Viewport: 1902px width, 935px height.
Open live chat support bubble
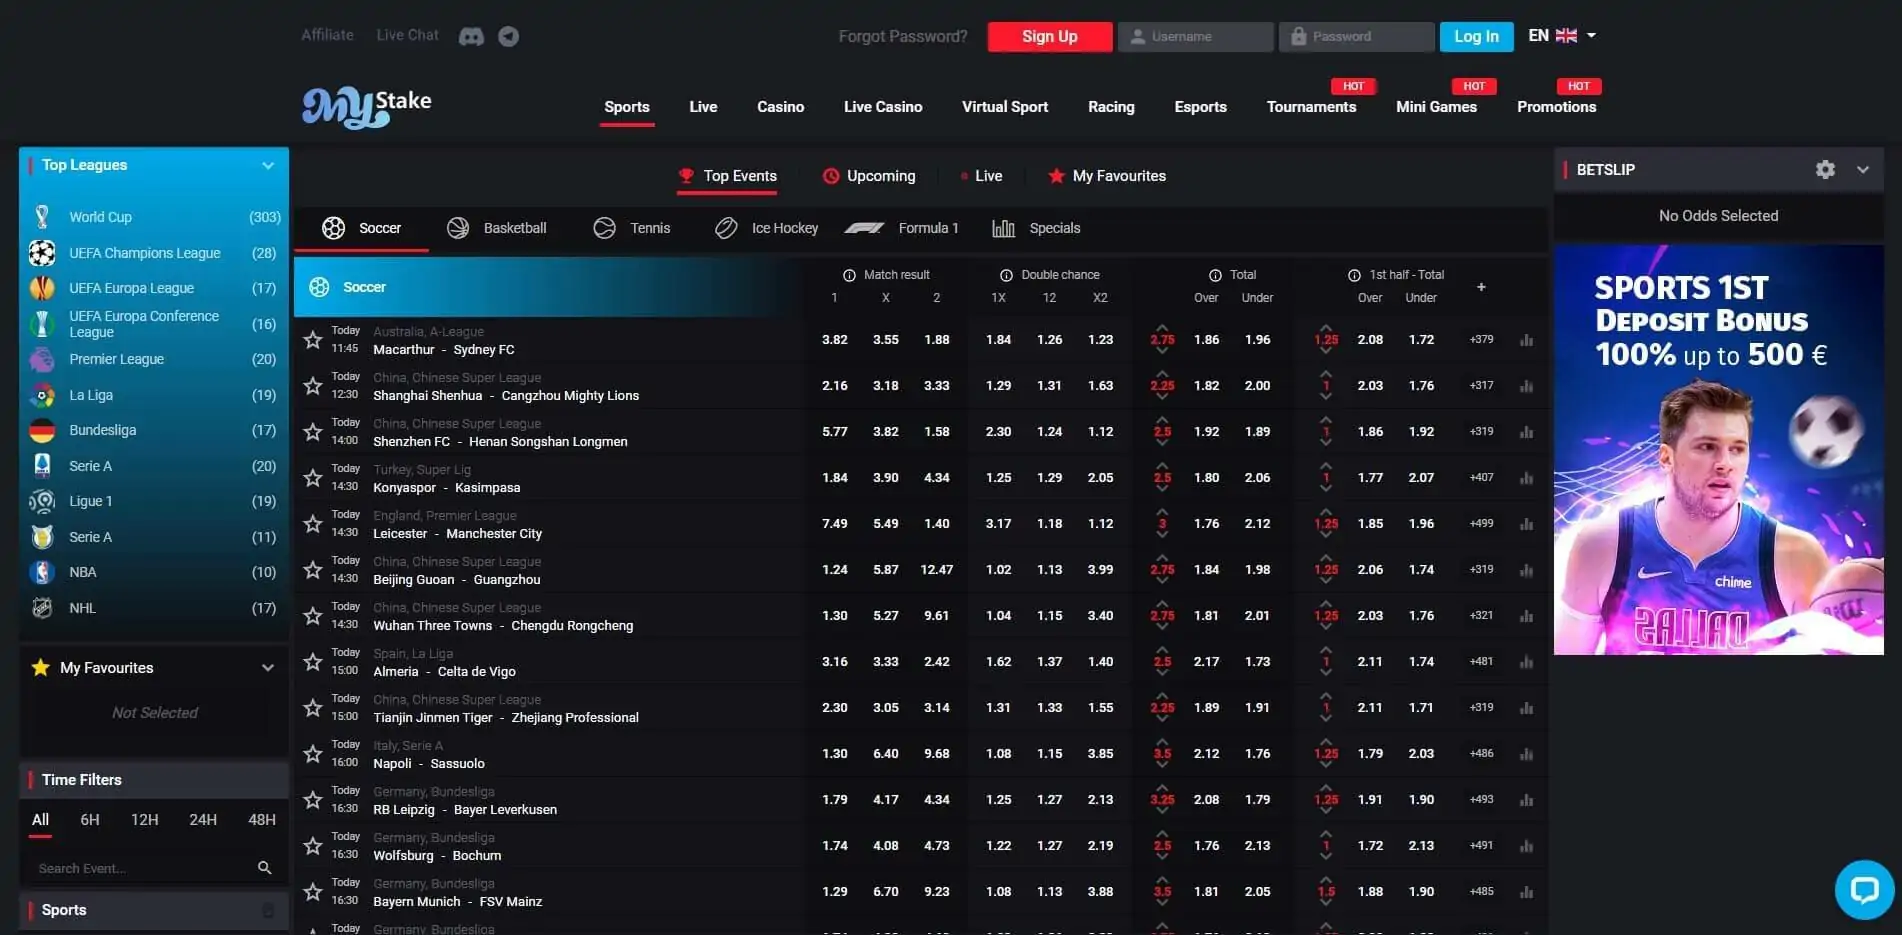click(x=1864, y=889)
